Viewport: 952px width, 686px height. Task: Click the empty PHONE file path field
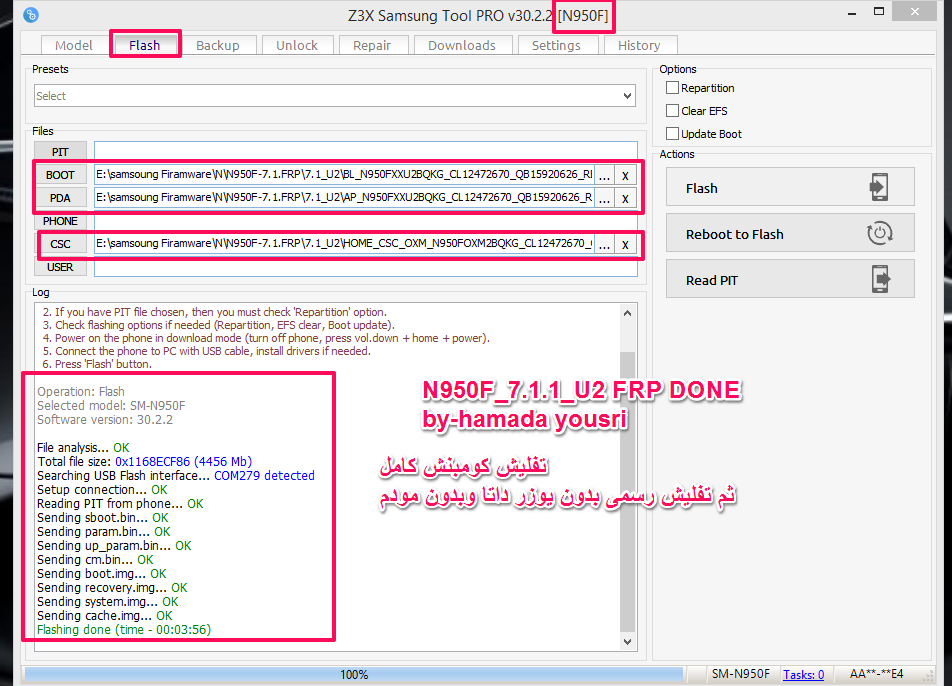click(x=366, y=221)
